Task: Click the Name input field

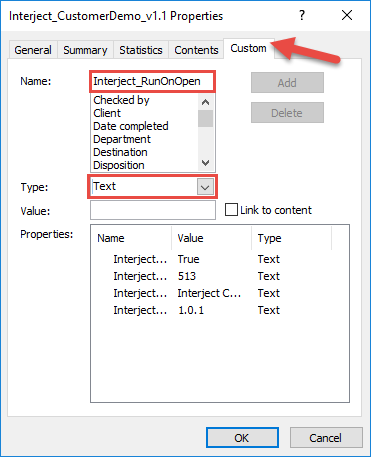Action: [x=152, y=81]
